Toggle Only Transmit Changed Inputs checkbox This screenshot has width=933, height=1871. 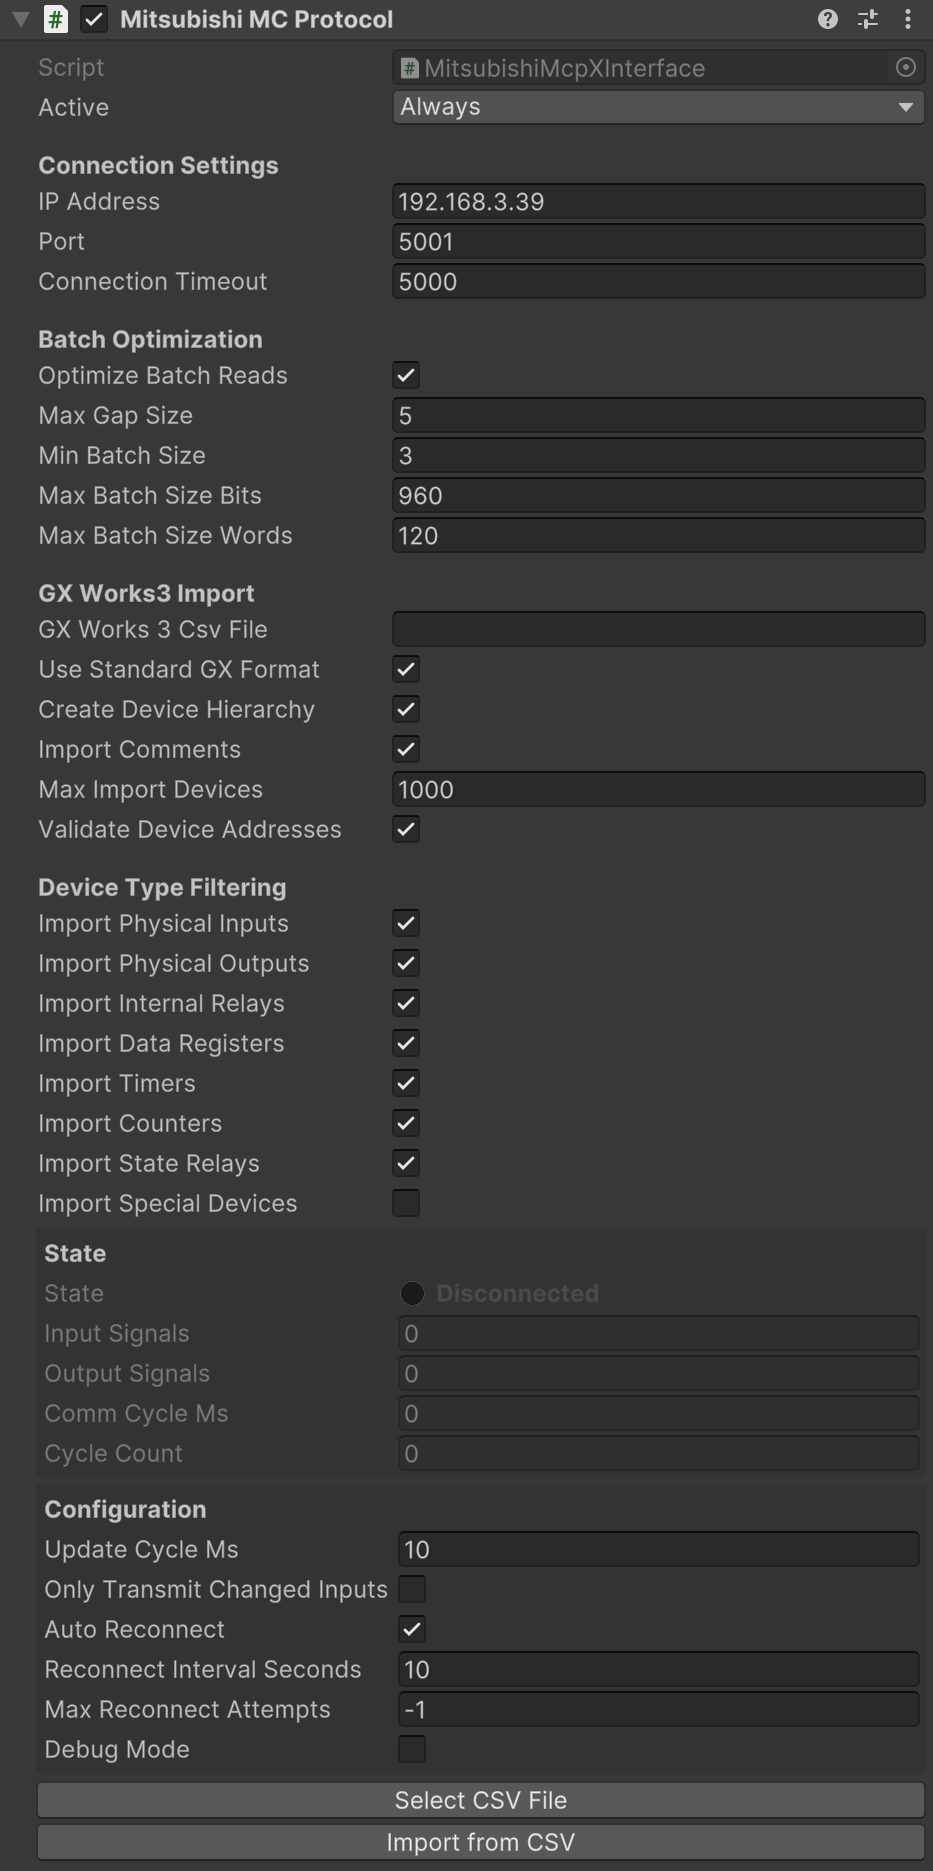click(412, 1589)
